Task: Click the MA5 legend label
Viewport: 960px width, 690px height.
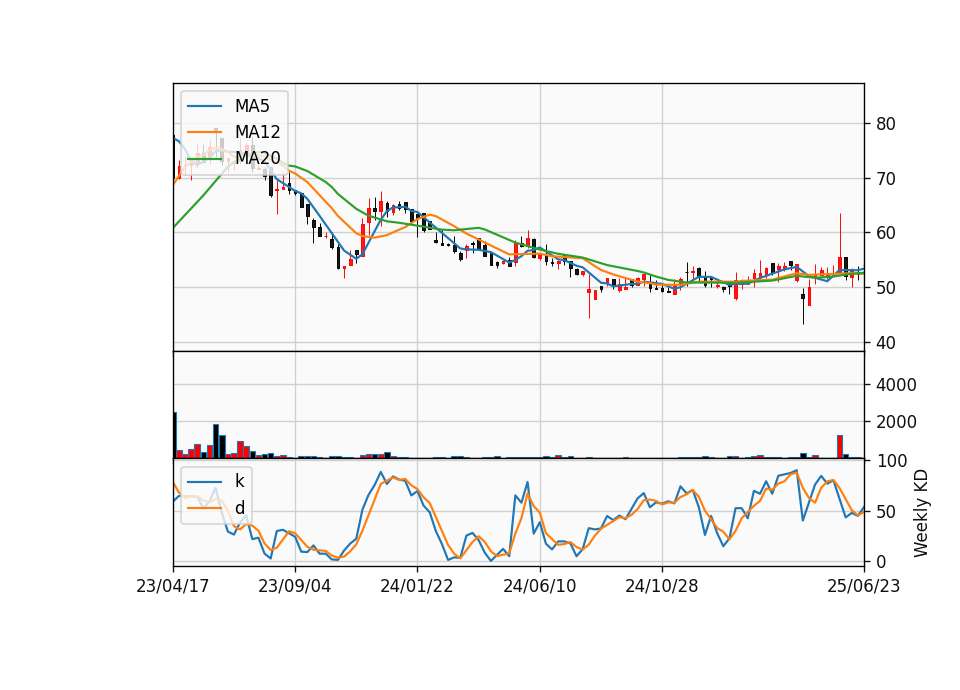Action: [x=252, y=106]
